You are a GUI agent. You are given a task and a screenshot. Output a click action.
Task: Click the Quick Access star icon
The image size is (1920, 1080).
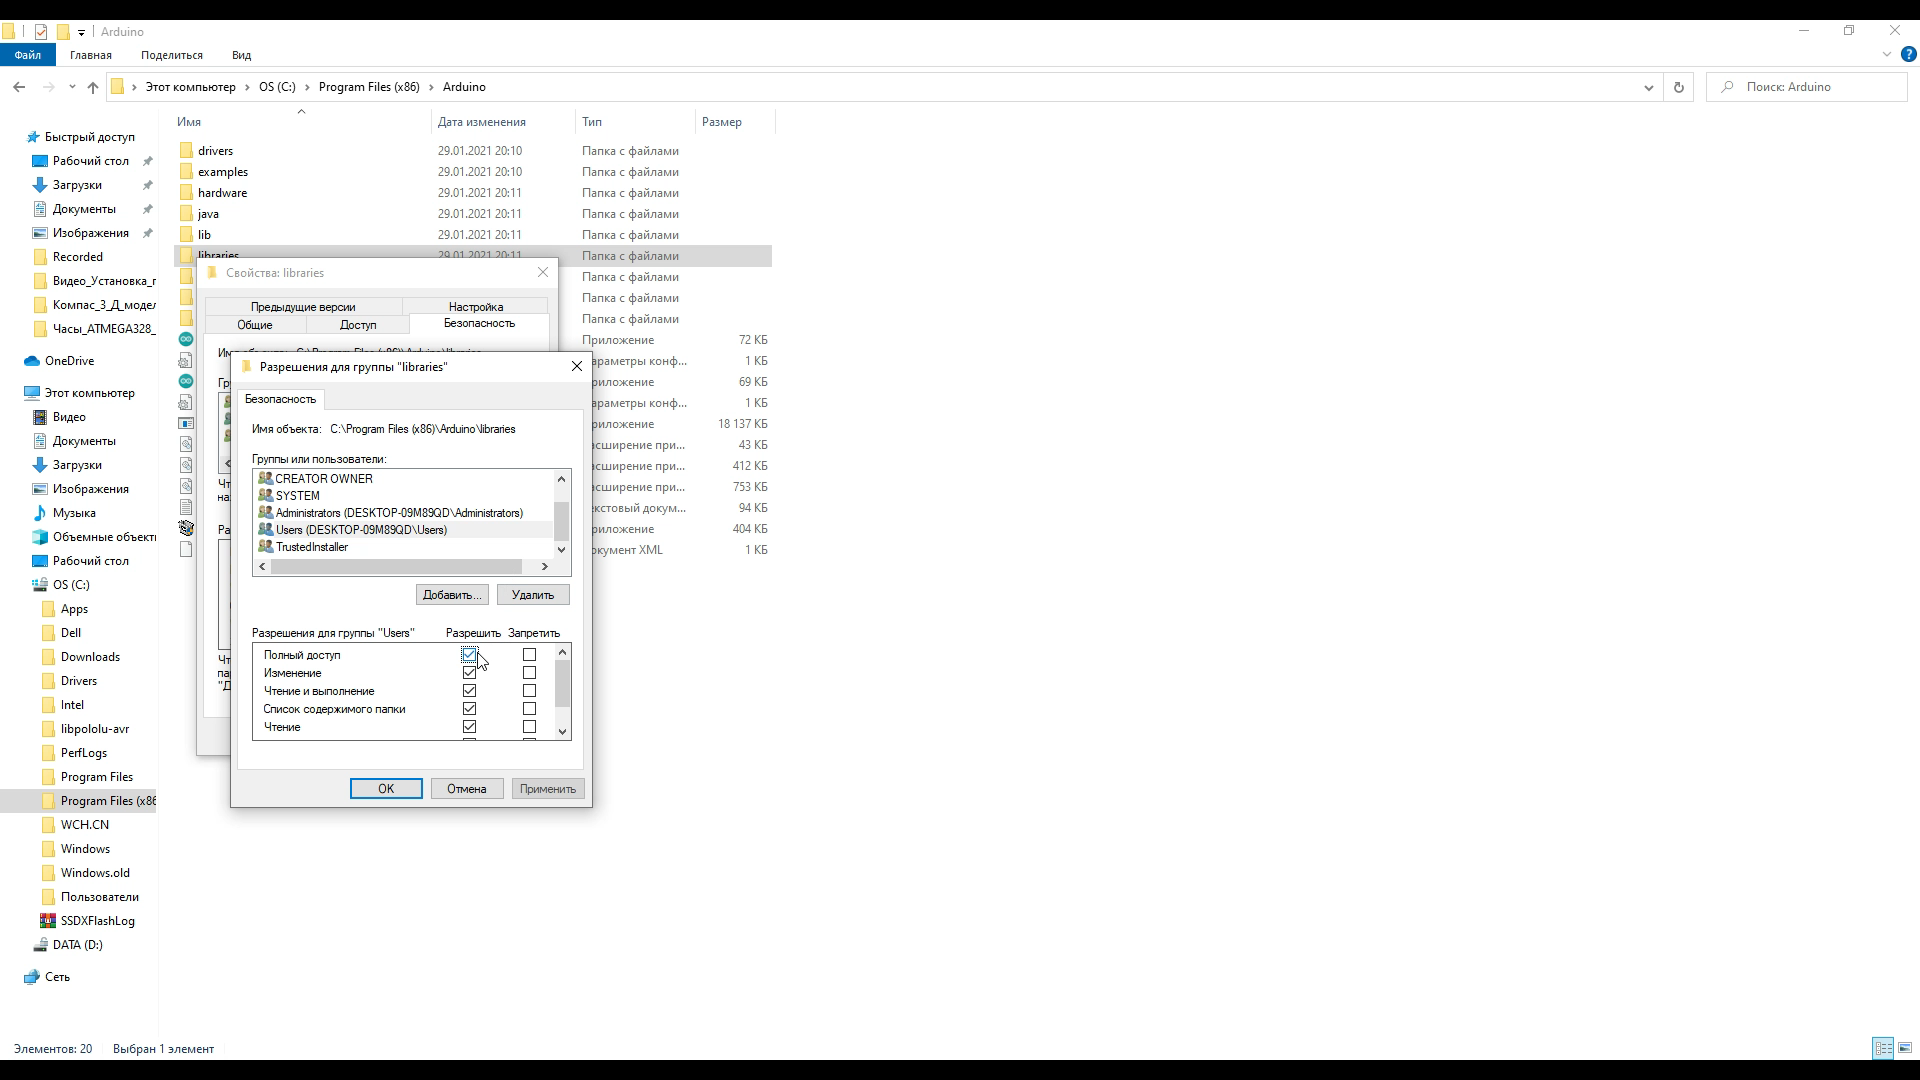pyautogui.click(x=32, y=137)
